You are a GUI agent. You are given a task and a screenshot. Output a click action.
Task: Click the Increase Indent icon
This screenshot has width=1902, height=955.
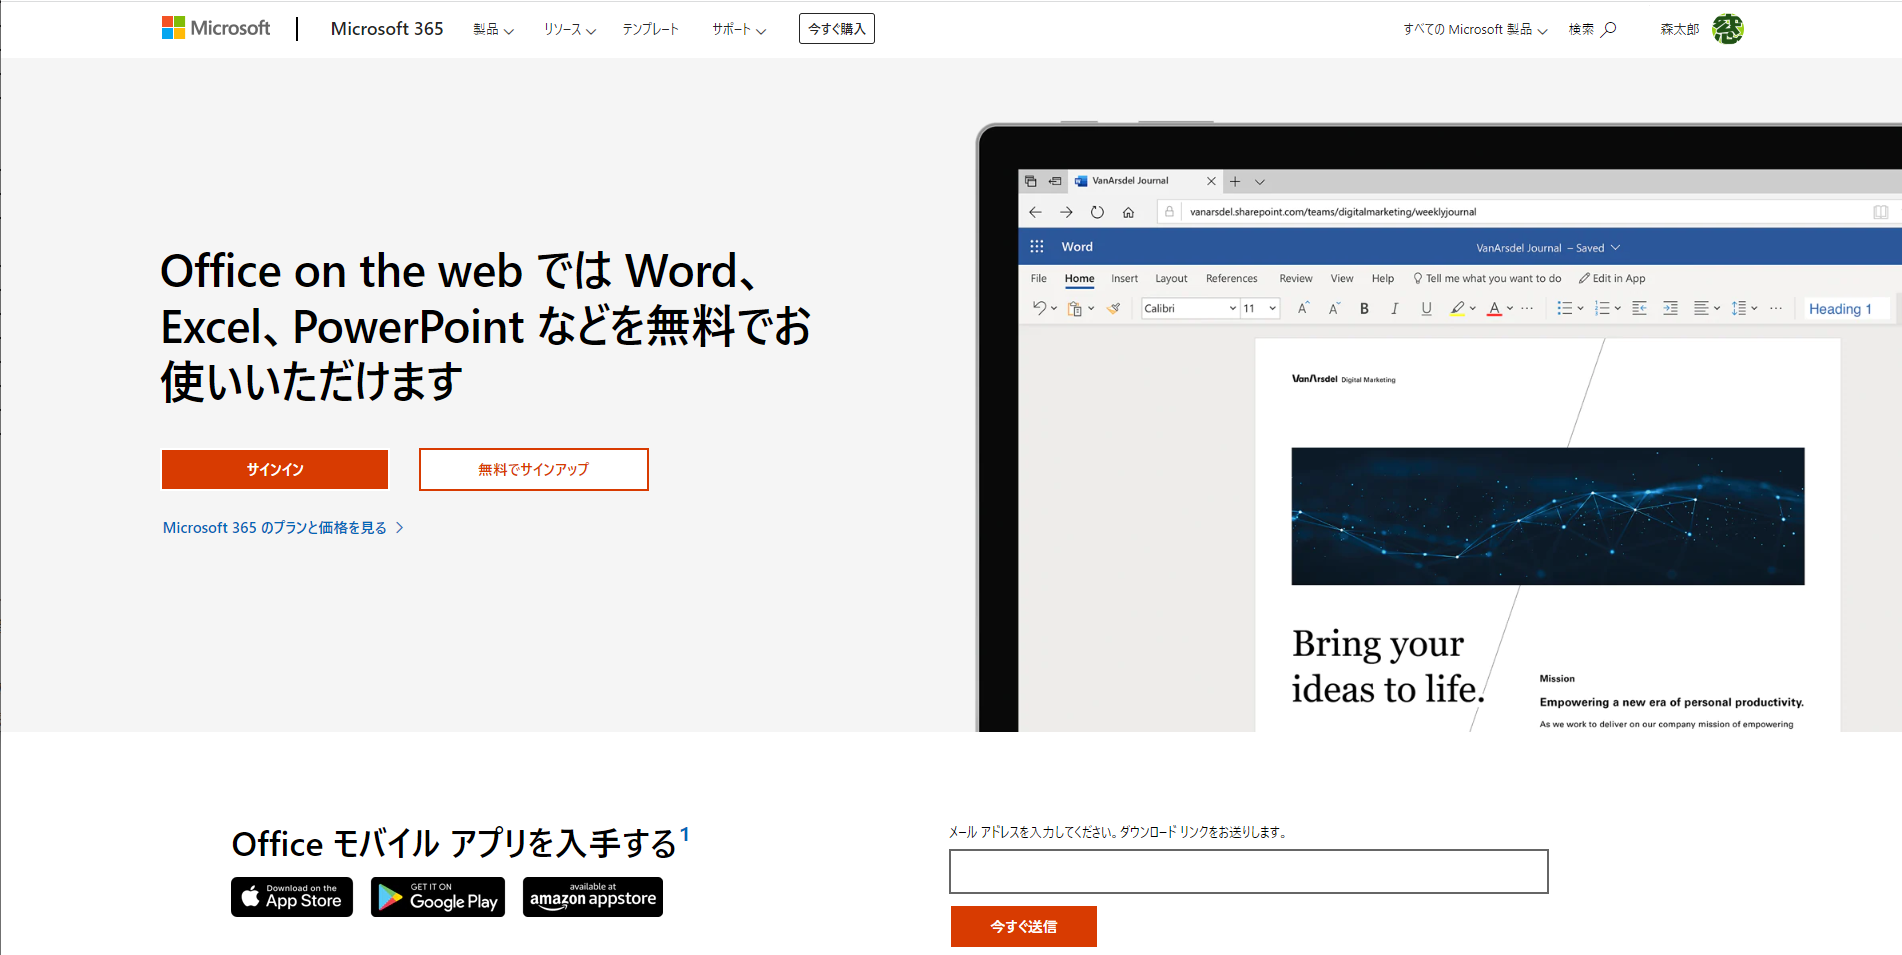tap(1670, 309)
